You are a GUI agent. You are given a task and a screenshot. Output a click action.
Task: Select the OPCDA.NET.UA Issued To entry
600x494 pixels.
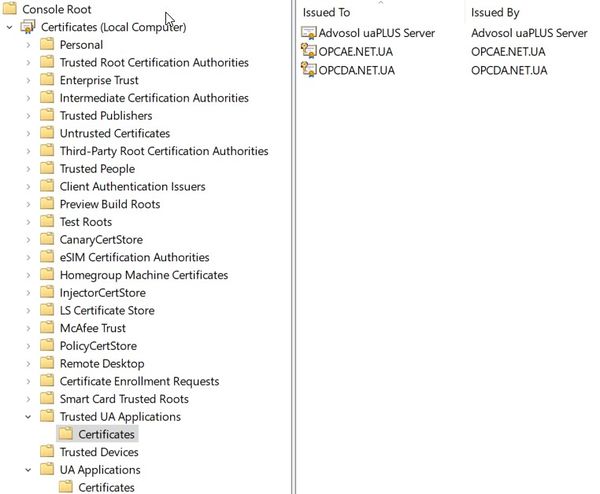coord(356,70)
